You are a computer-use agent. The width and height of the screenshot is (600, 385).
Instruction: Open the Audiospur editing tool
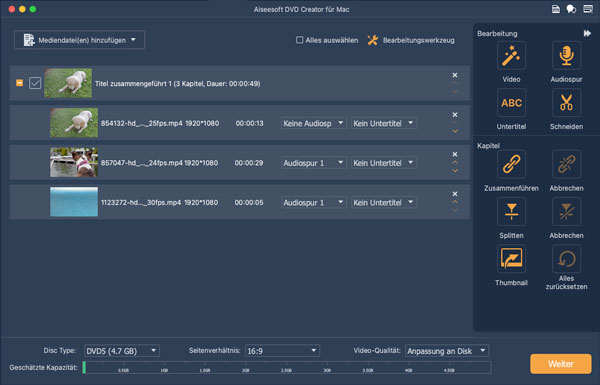click(x=566, y=55)
